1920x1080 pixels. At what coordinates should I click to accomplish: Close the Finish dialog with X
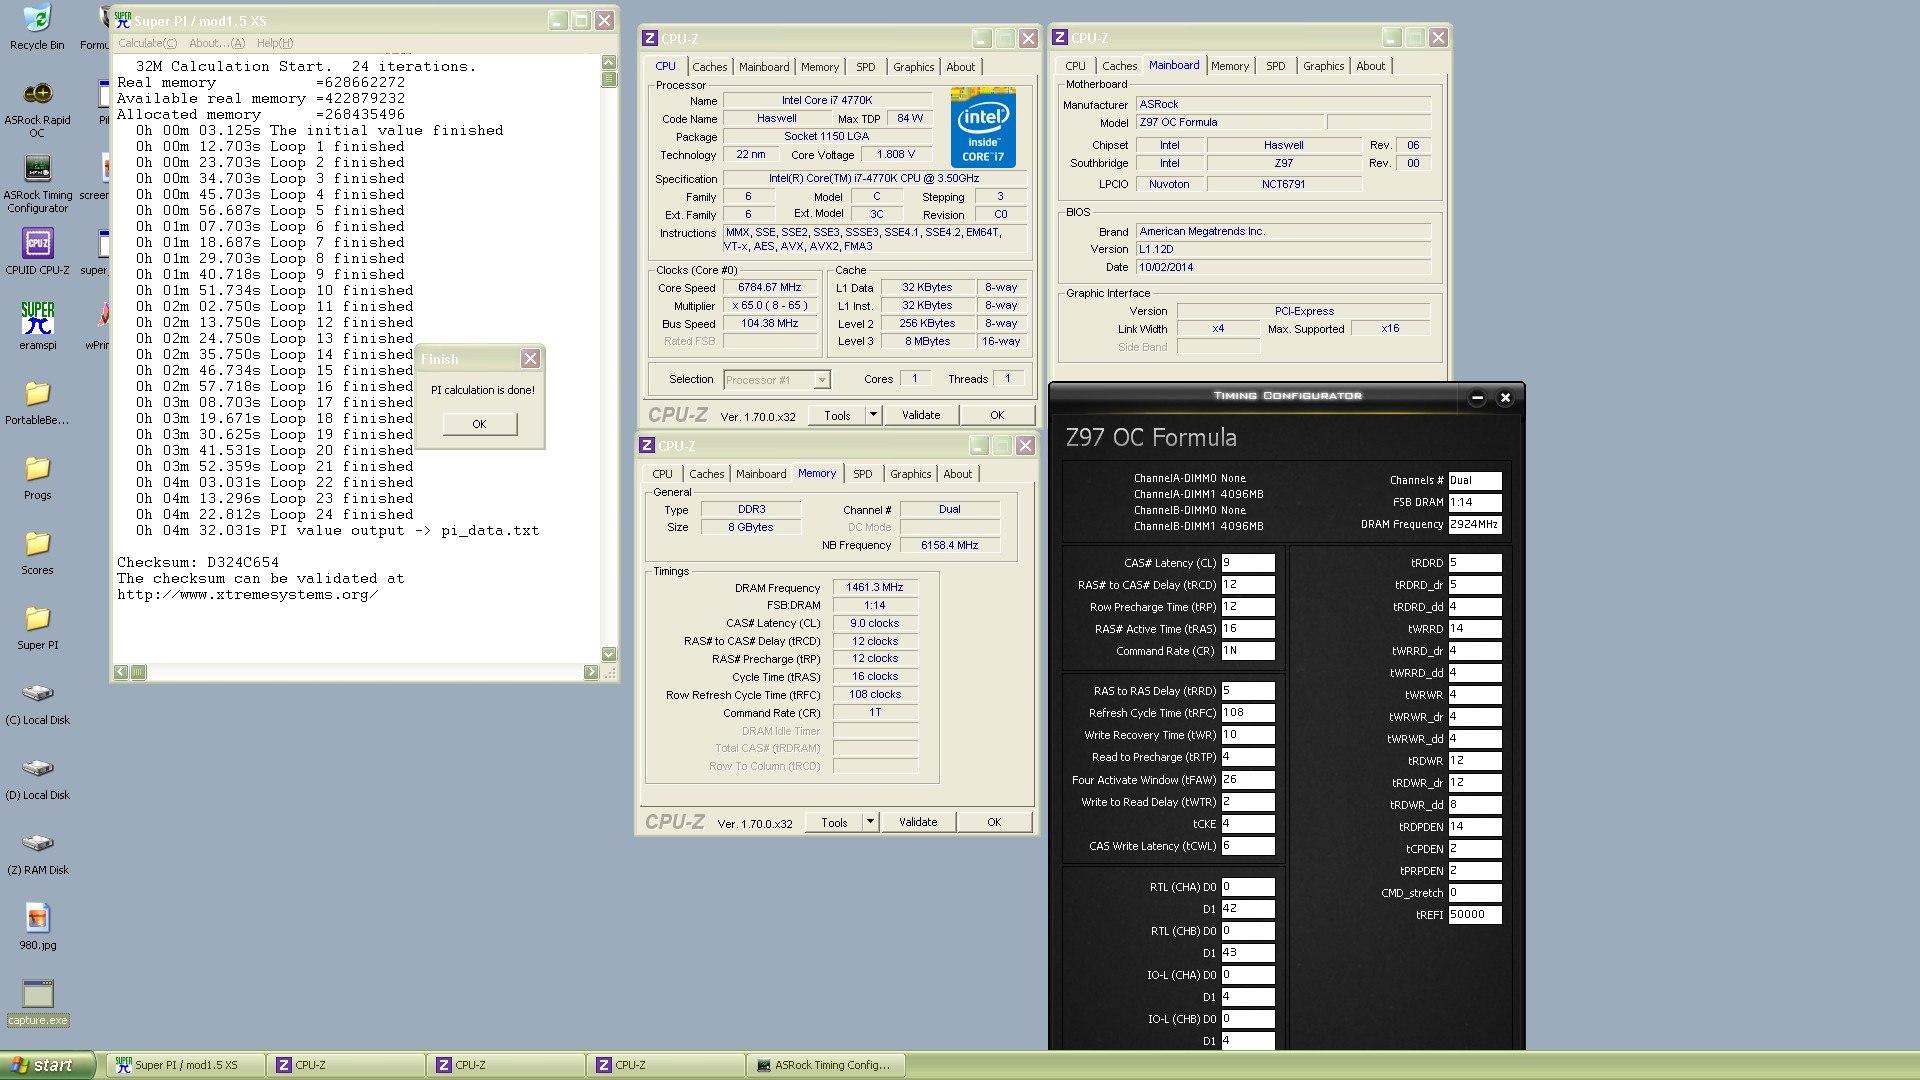530,358
